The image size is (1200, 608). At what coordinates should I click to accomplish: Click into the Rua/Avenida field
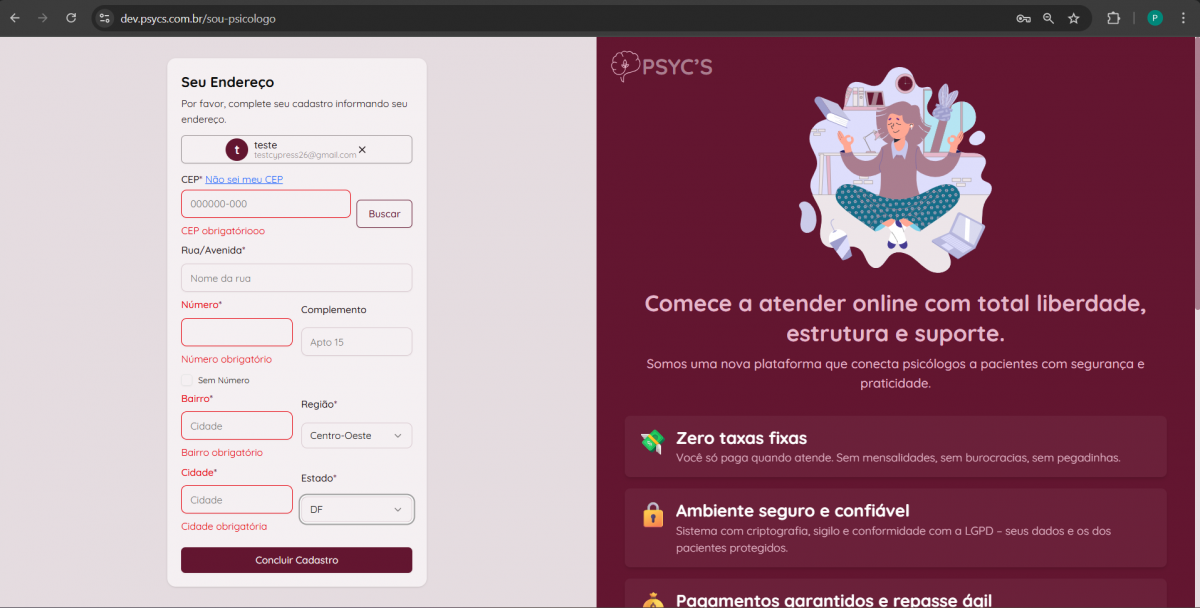click(x=296, y=278)
